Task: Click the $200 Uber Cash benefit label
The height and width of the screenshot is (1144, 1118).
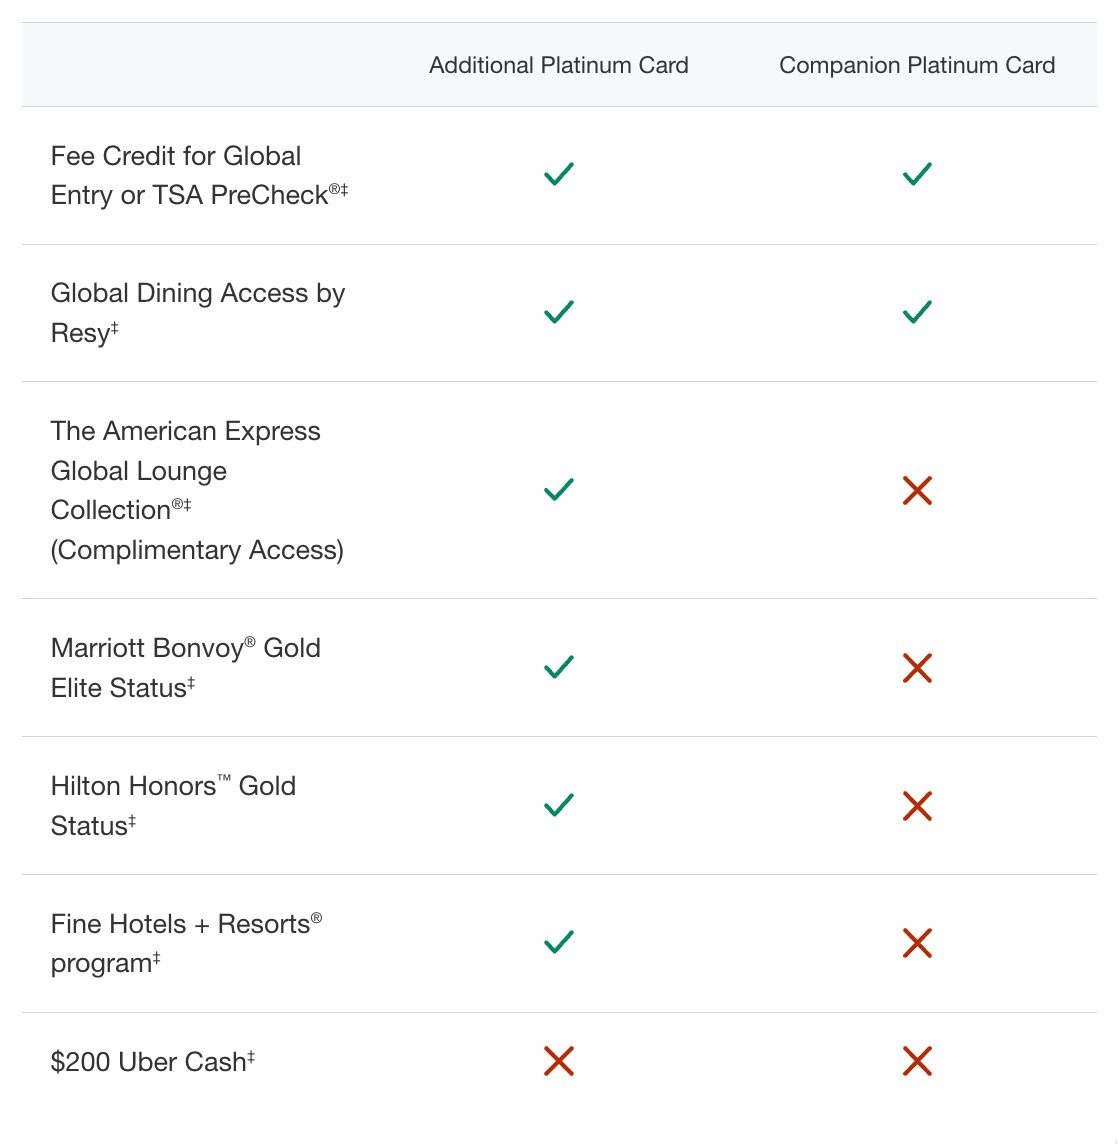Action: pyautogui.click(x=153, y=1062)
